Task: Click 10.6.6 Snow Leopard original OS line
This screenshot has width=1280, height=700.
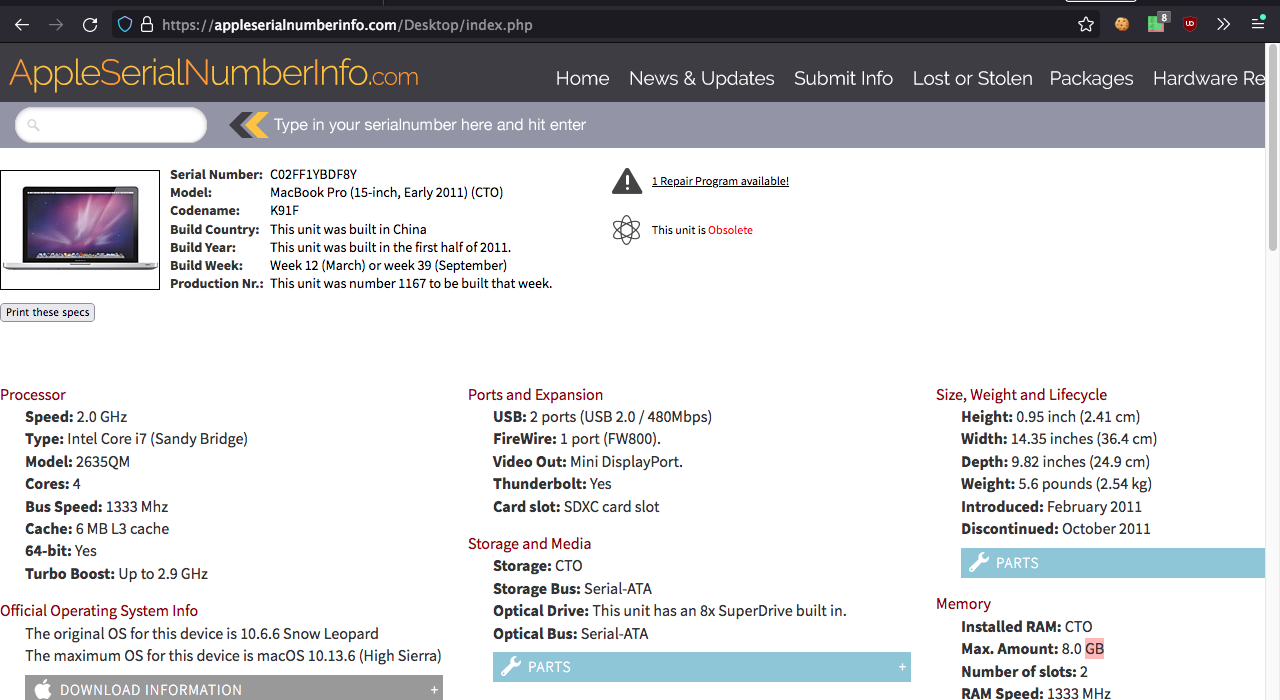Action: [x=202, y=633]
